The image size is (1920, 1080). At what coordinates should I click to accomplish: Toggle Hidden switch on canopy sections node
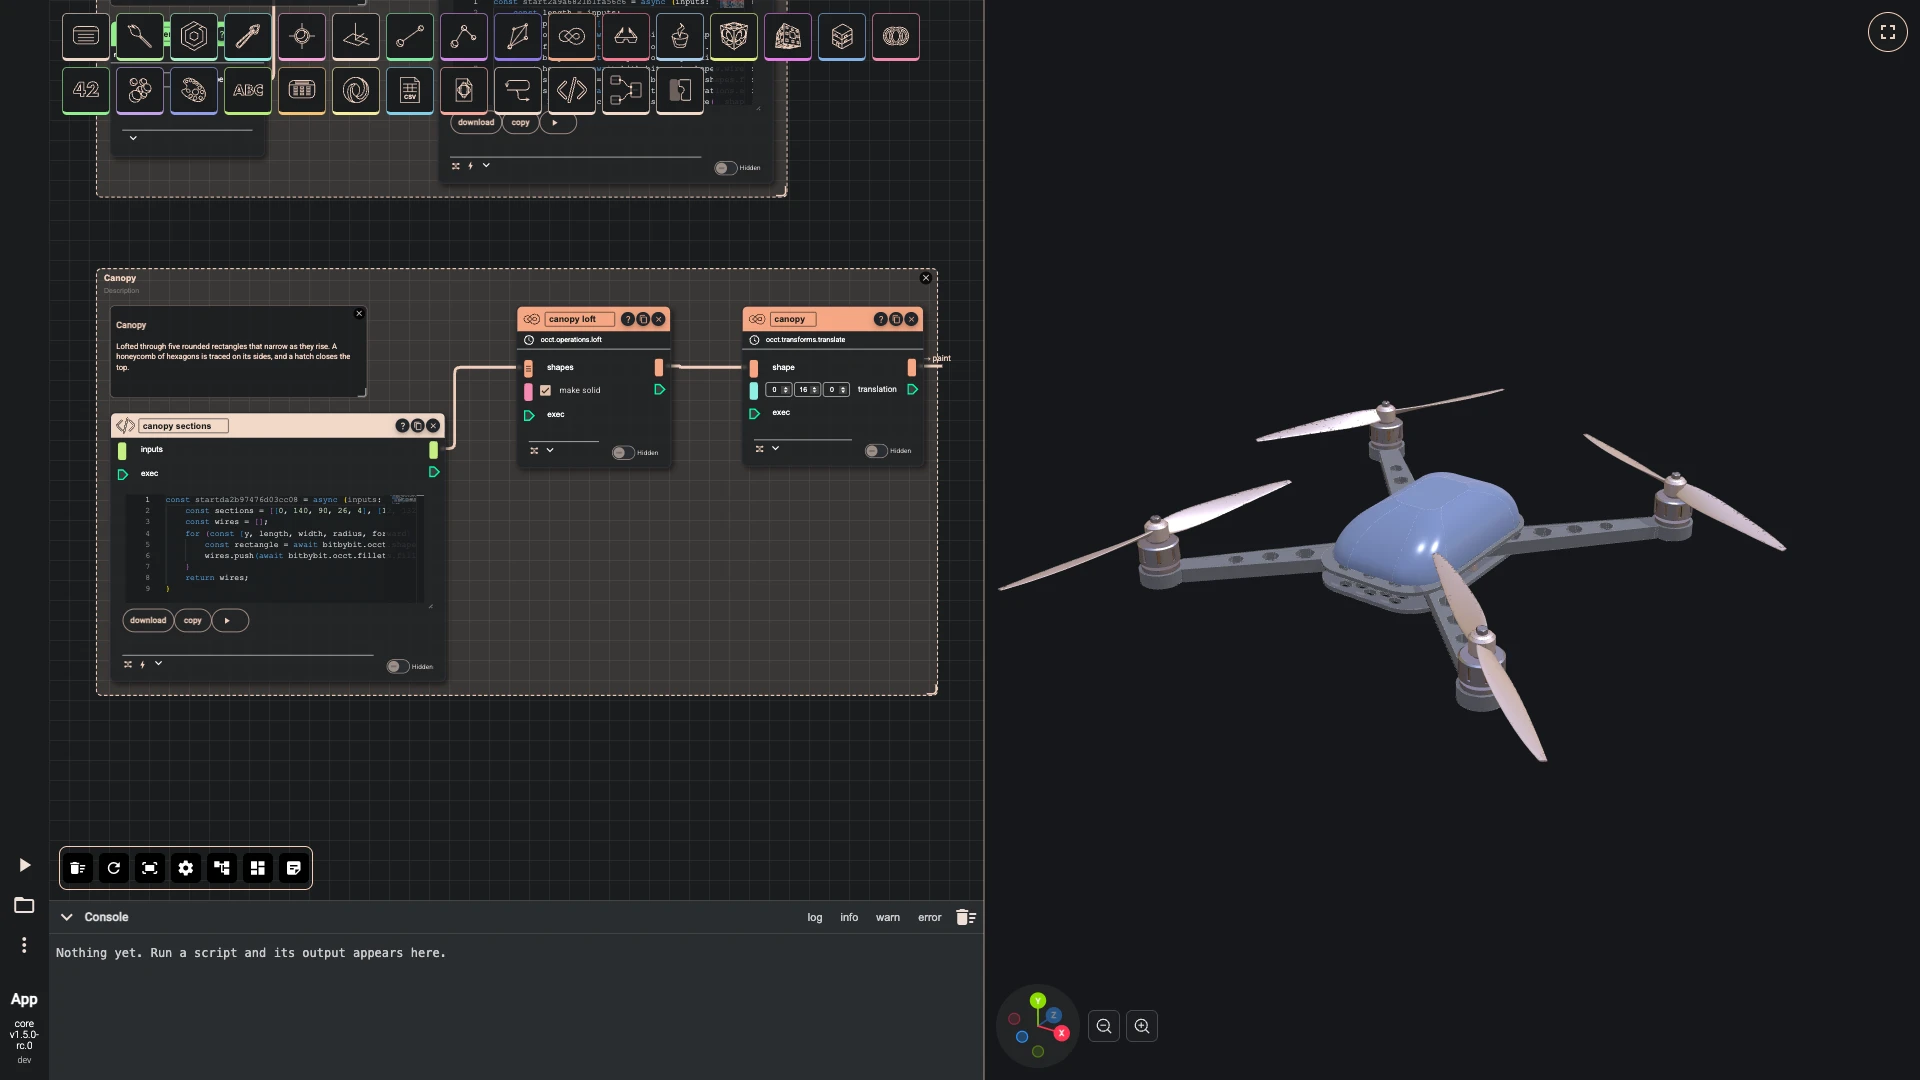point(398,667)
